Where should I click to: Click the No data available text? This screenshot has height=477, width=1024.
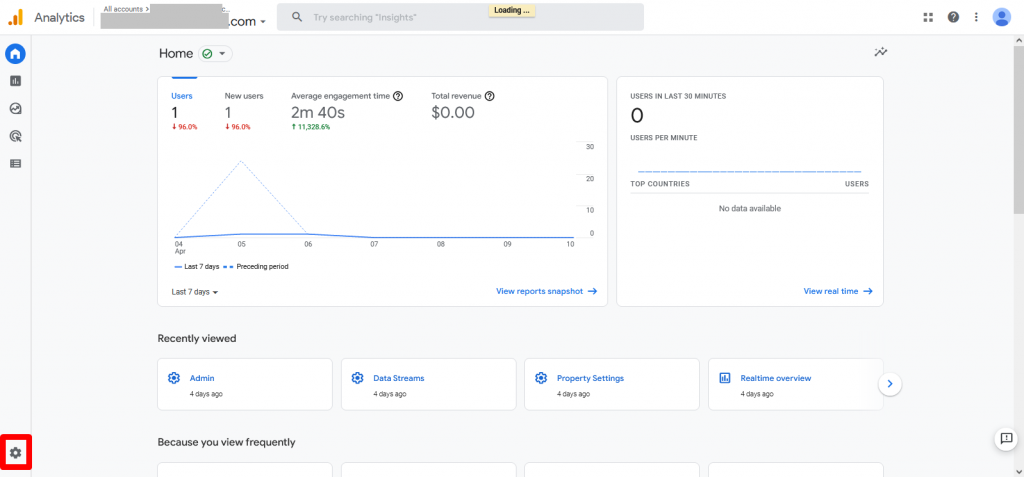pos(750,208)
